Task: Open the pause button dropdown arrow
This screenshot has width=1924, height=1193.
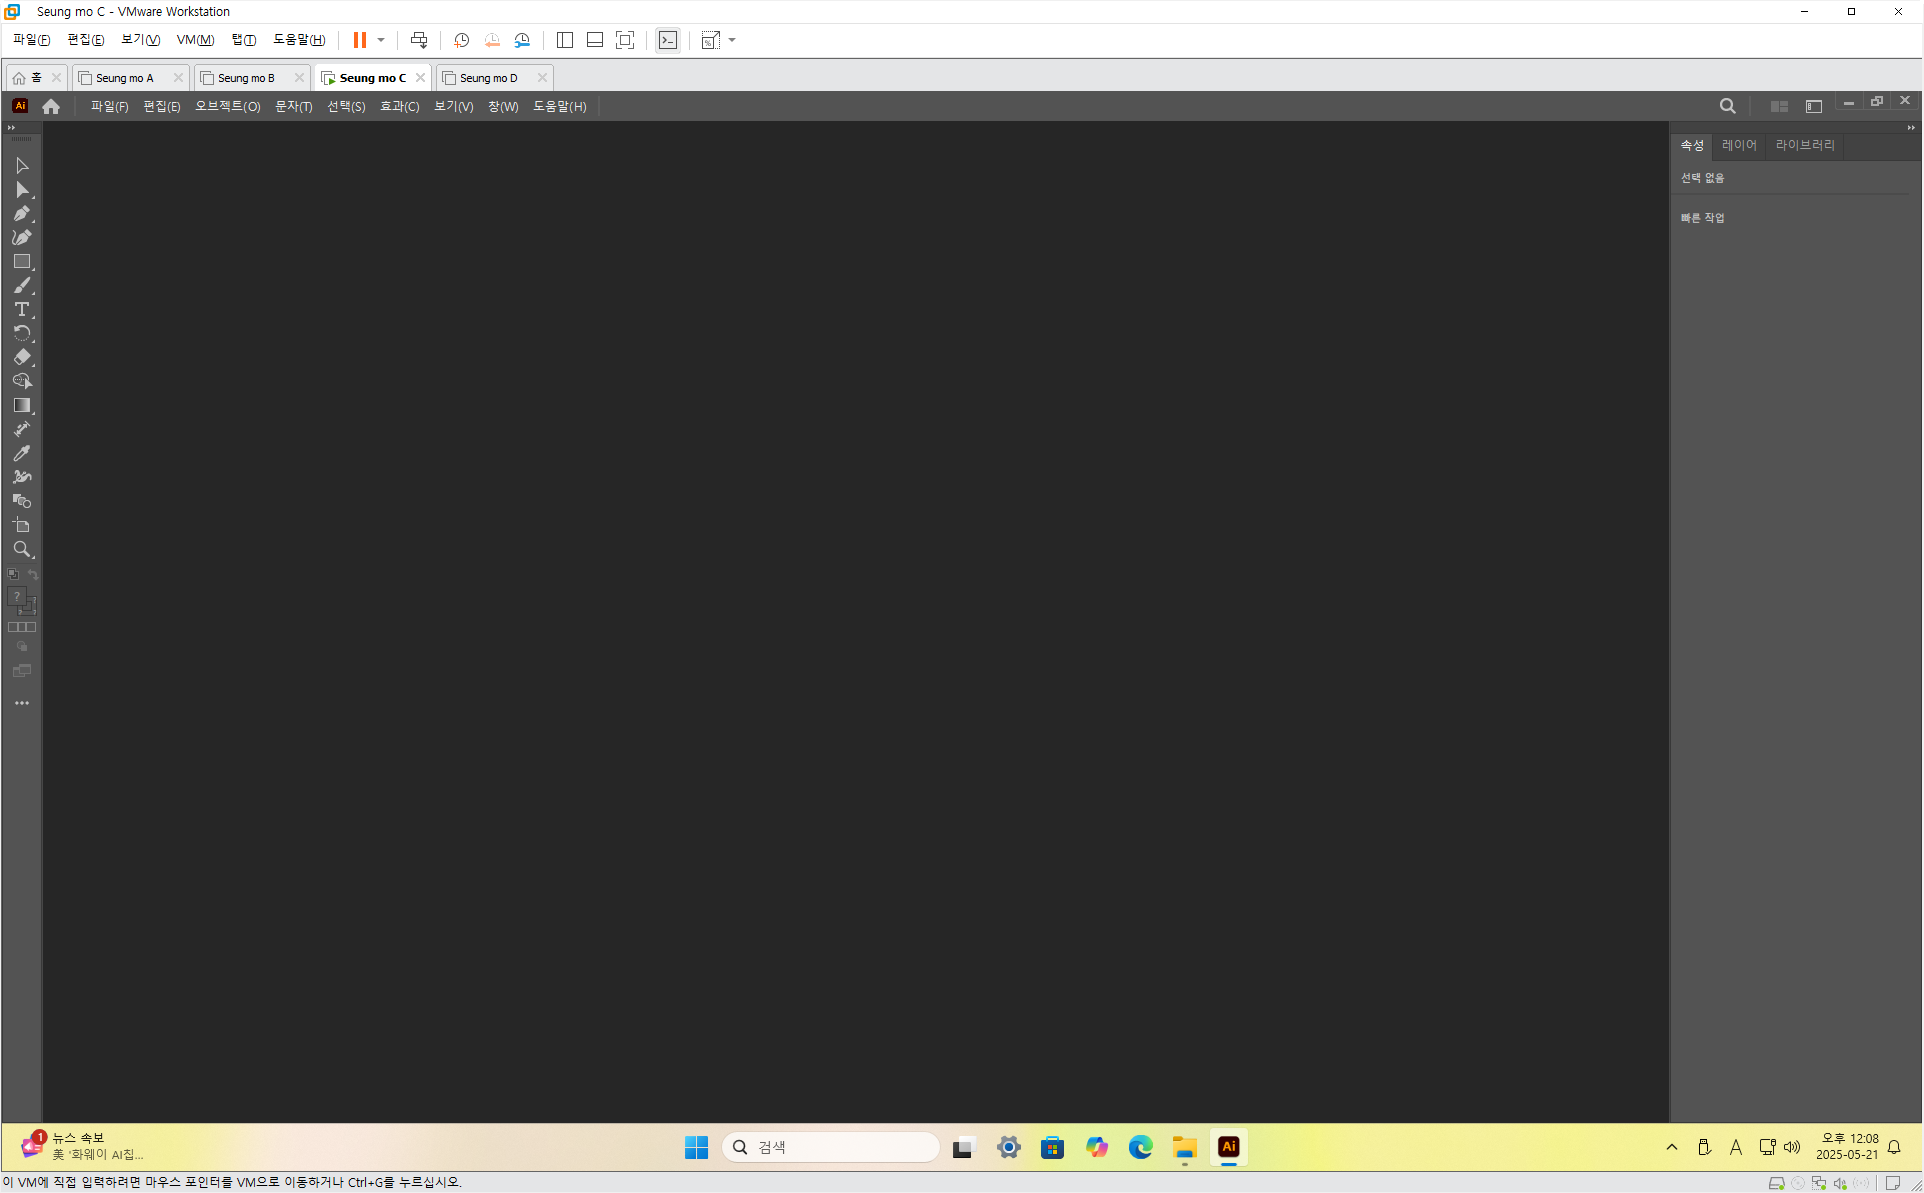Action: [381, 40]
